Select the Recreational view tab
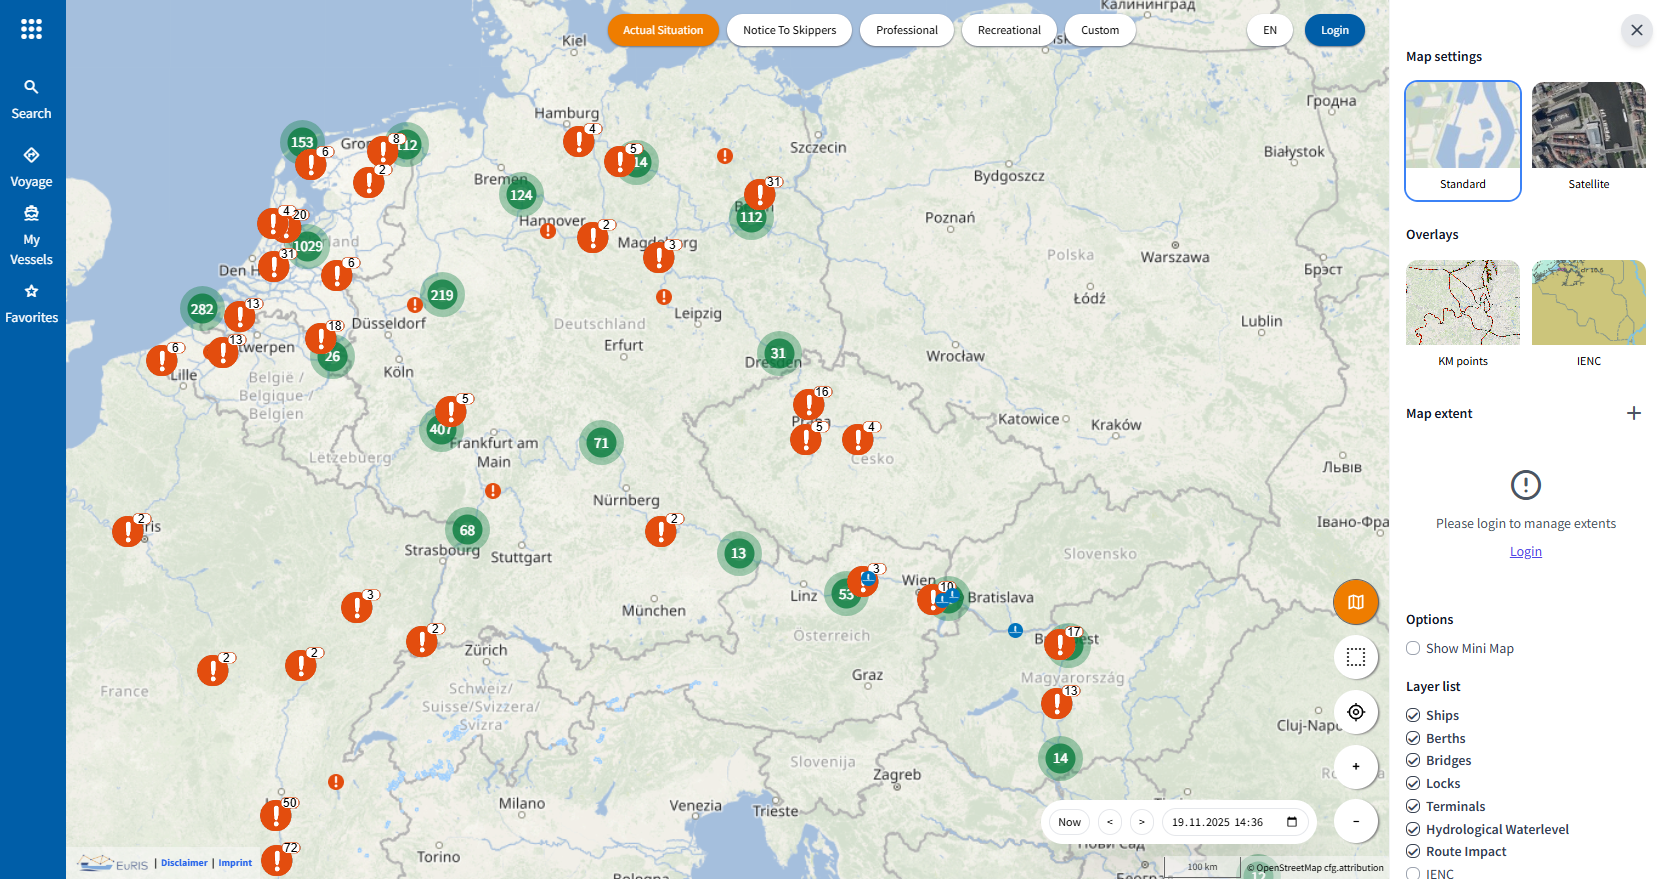 (x=1008, y=30)
